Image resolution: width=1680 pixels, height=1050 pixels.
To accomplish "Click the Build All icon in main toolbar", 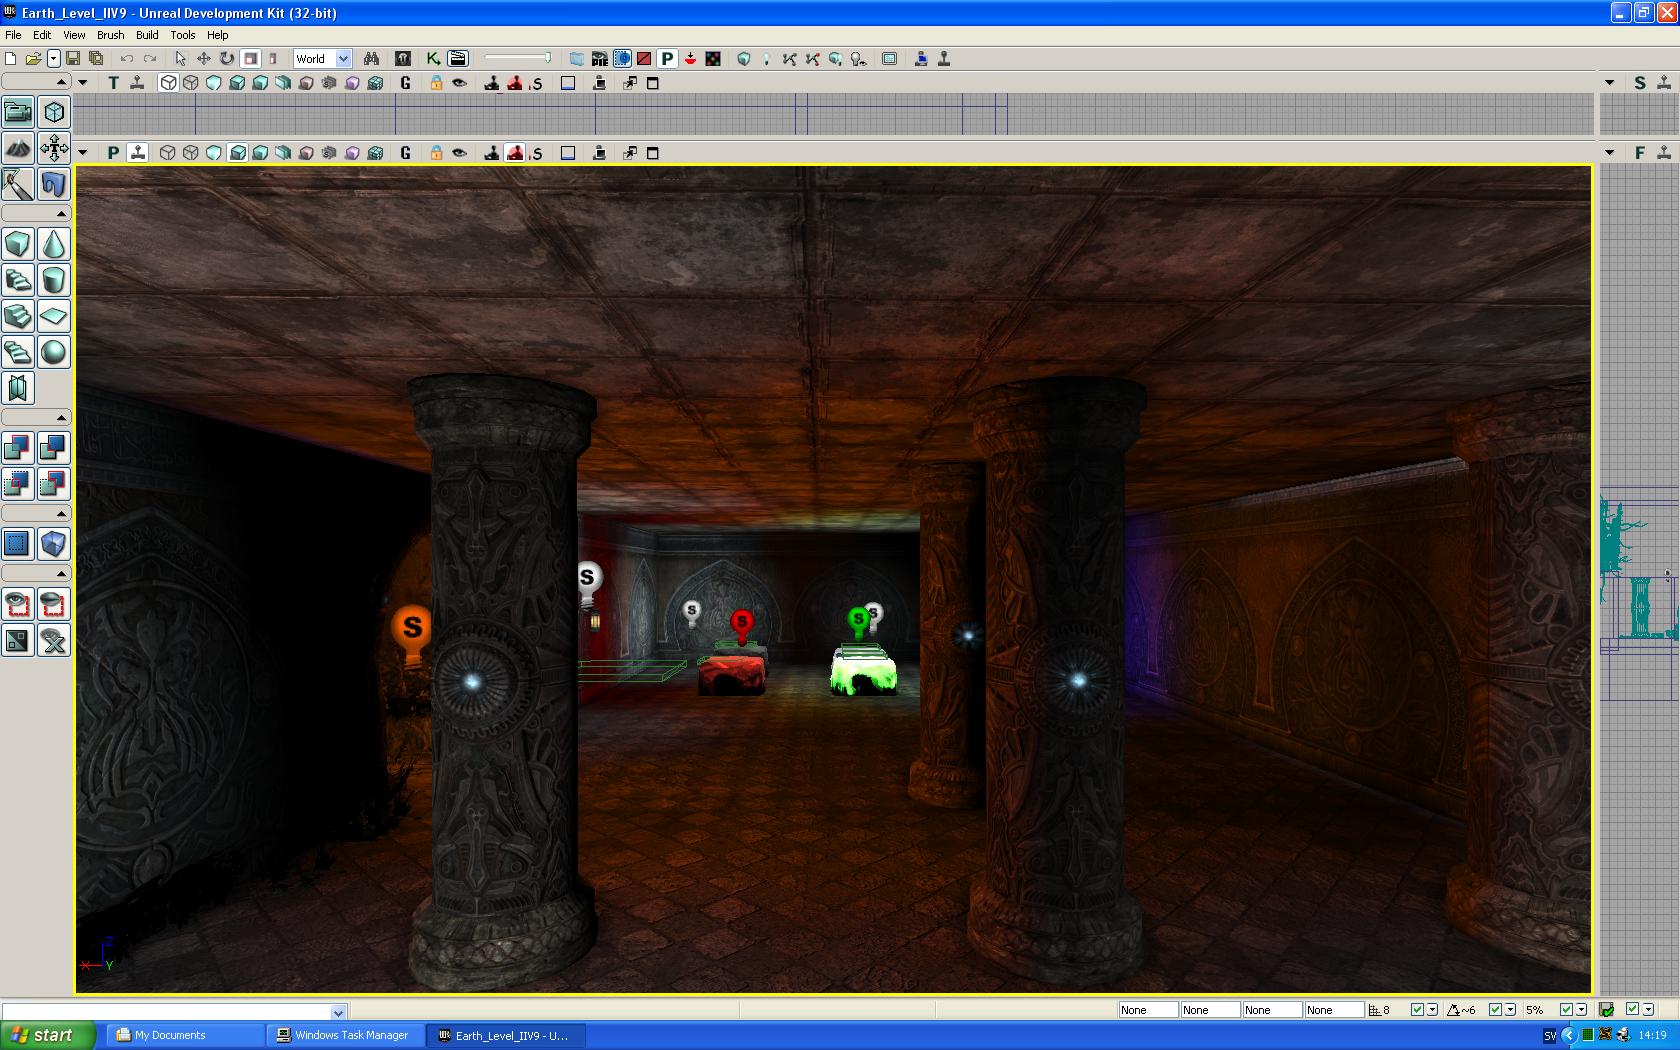I will point(835,59).
